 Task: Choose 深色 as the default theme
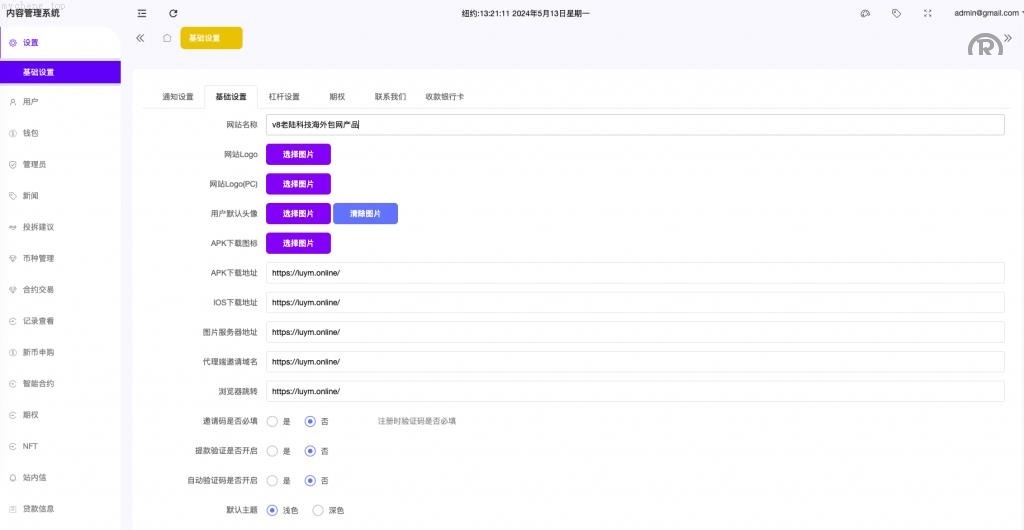click(318, 510)
